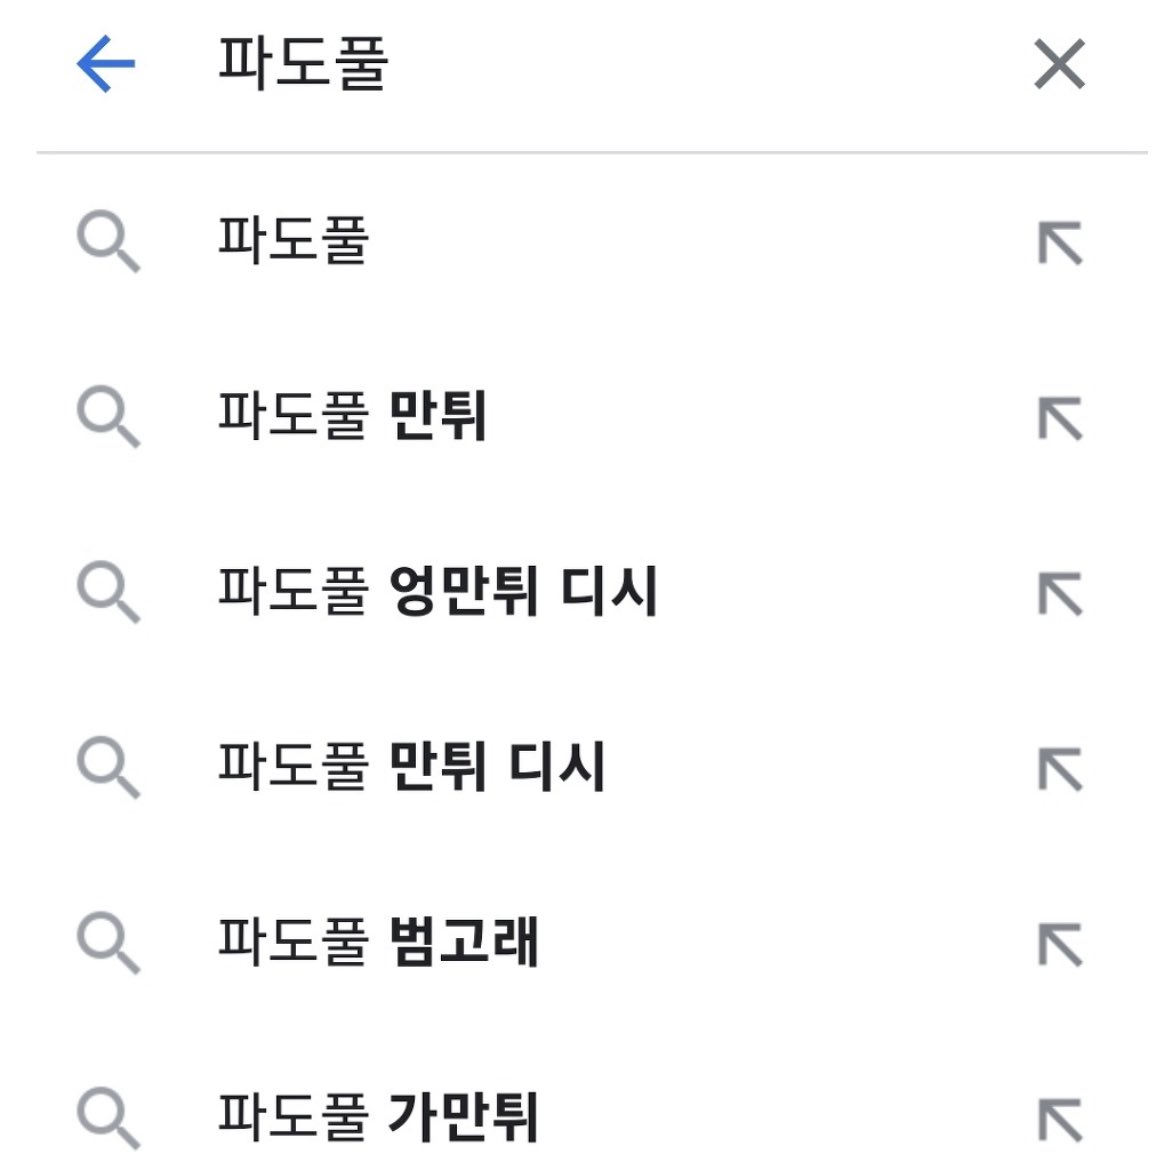Tap the suggestion '파도풀 가만튀'
This screenshot has height=1171, width=1170.
tap(378, 1117)
